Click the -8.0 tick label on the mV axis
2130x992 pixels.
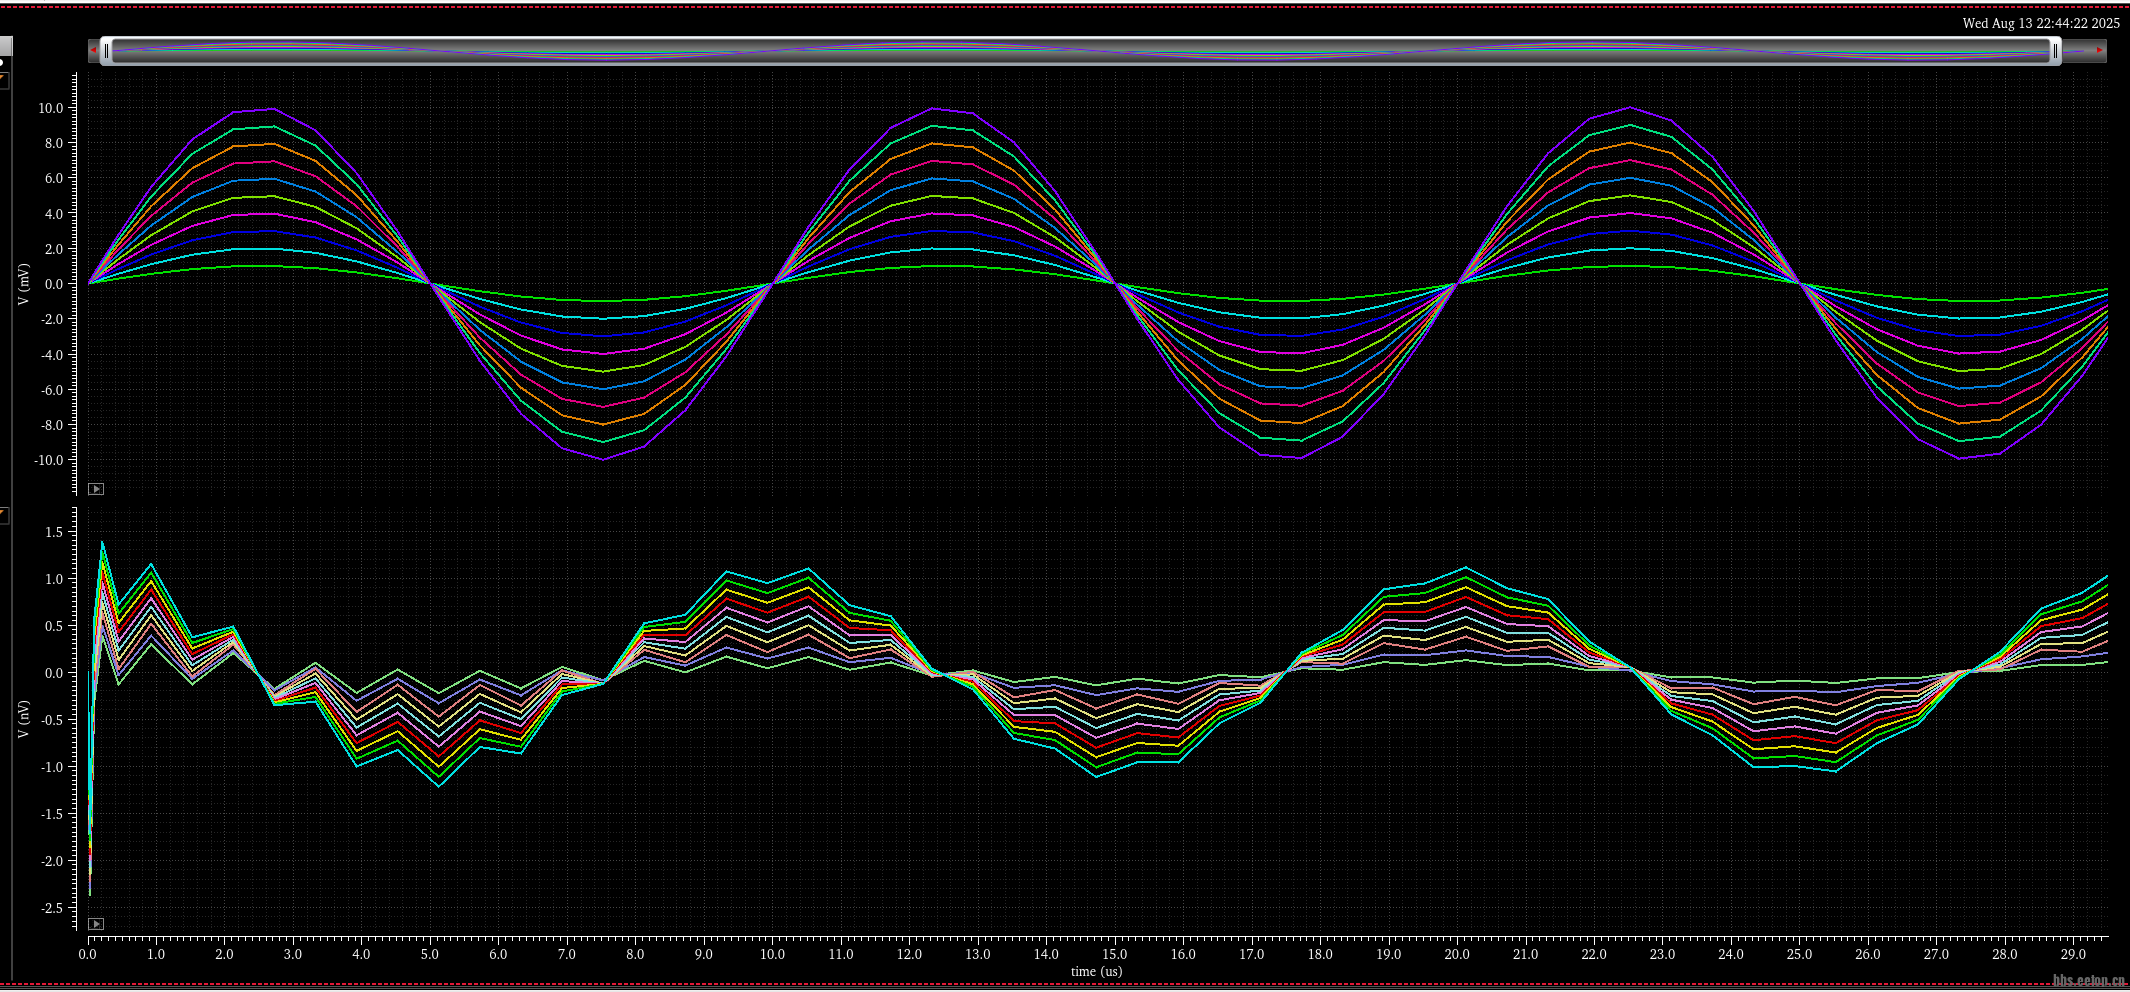50,425
